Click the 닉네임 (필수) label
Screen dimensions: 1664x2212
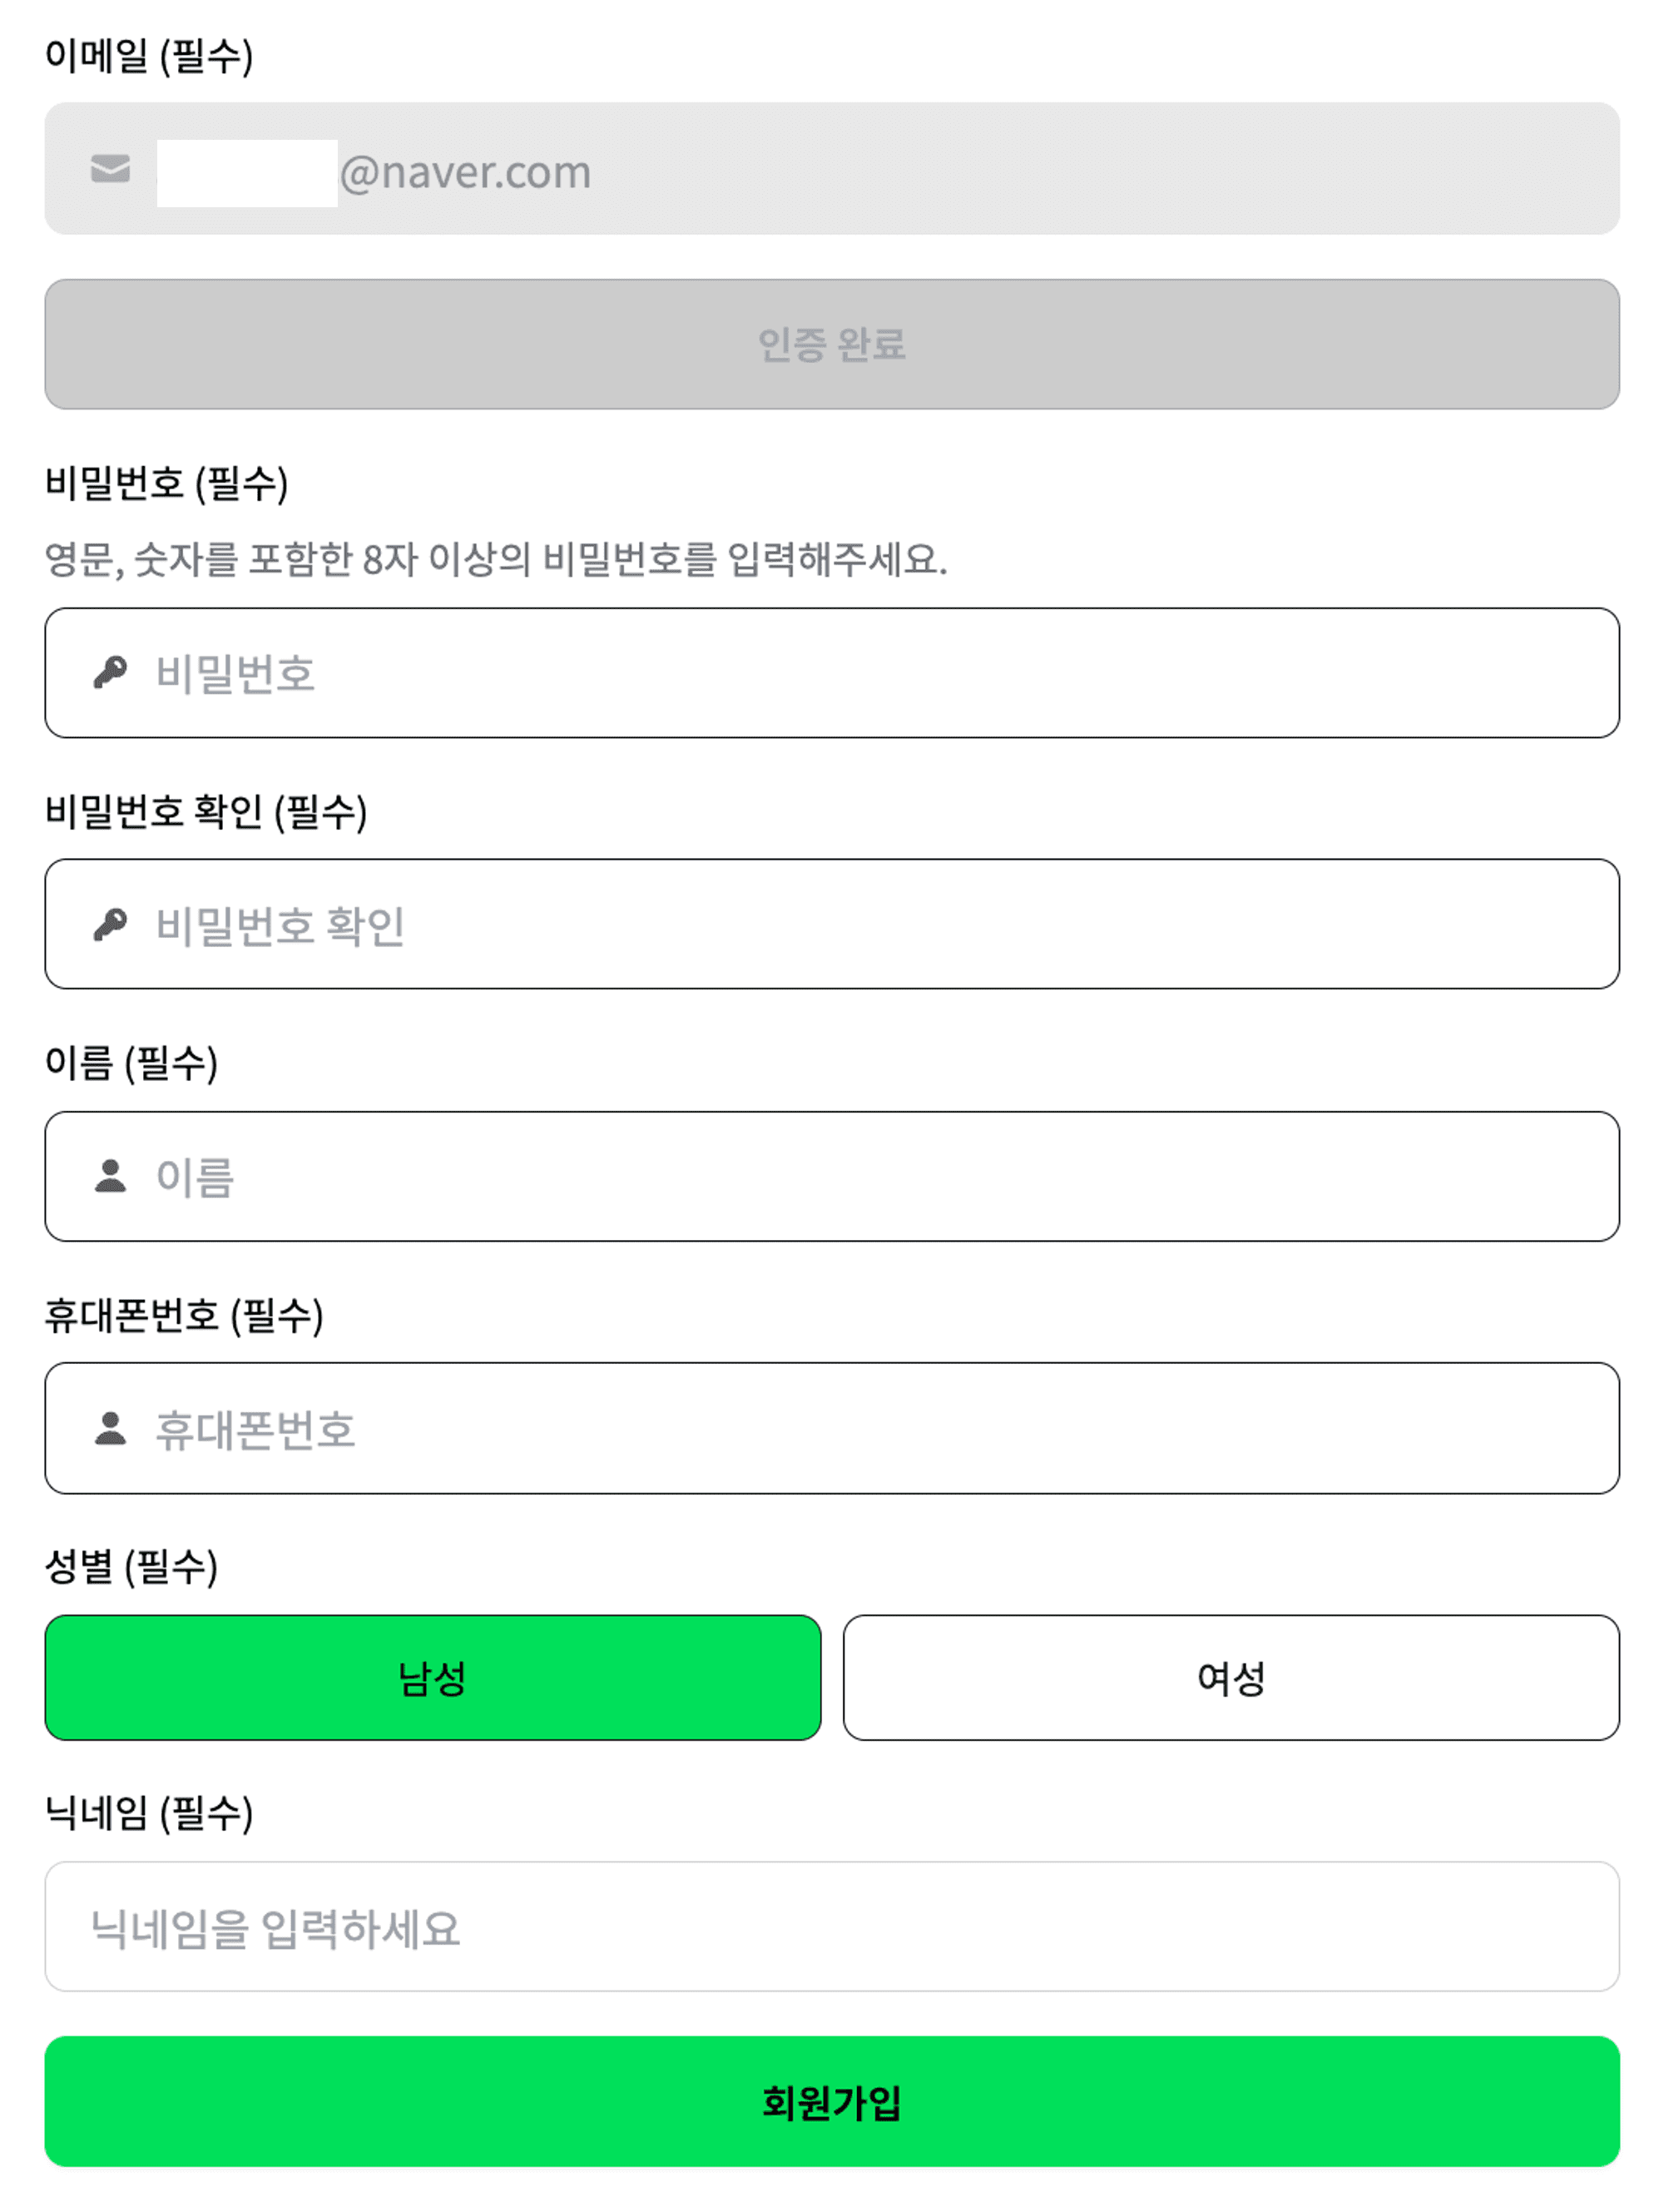(x=149, y=1812)
